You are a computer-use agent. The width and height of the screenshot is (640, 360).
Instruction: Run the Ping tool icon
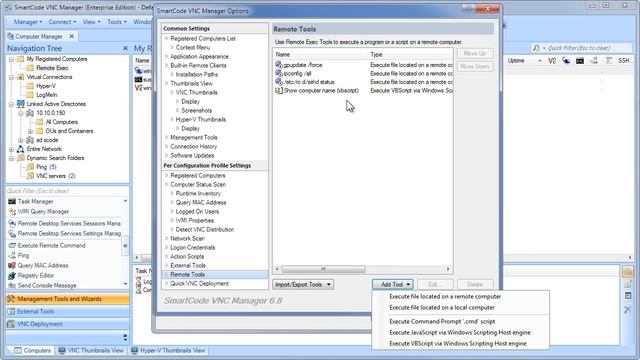[x=12, y=256]
